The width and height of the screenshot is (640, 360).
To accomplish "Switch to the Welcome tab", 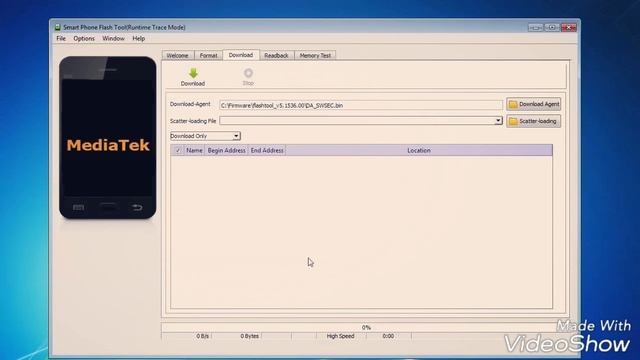I will tap(178, 56).
